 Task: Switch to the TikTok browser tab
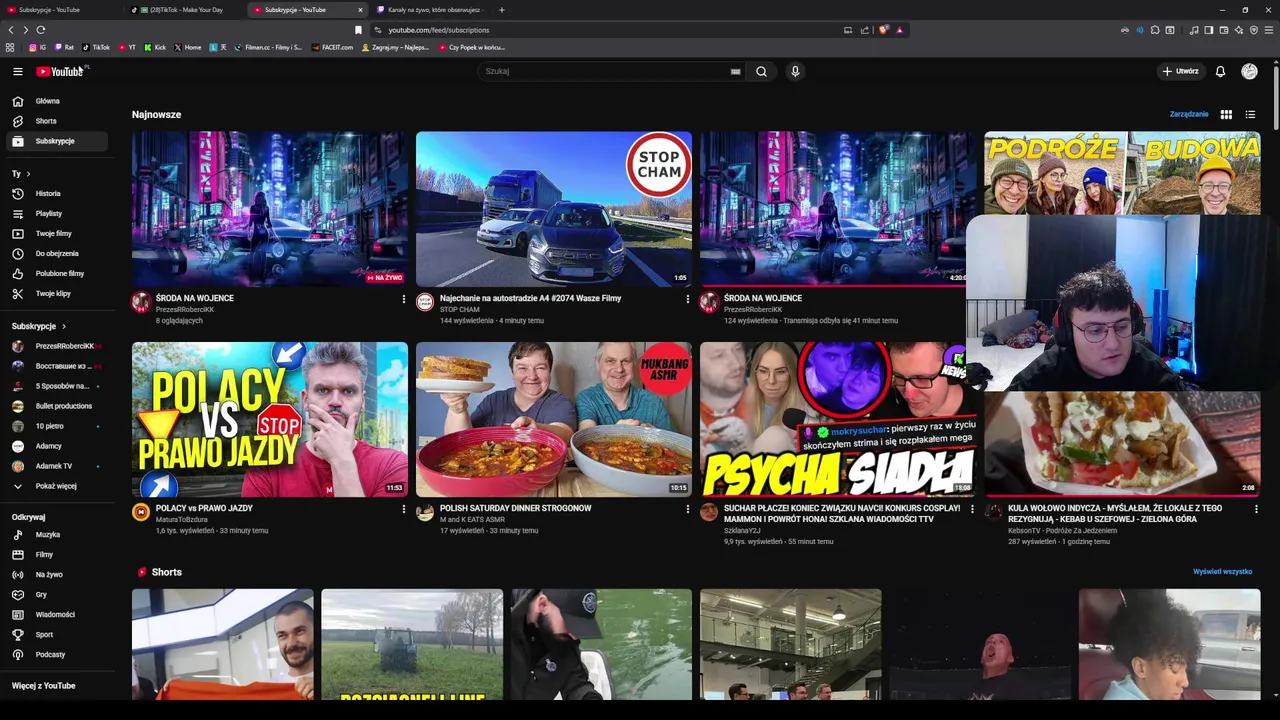pyautogui.click(x=186, y=10)
